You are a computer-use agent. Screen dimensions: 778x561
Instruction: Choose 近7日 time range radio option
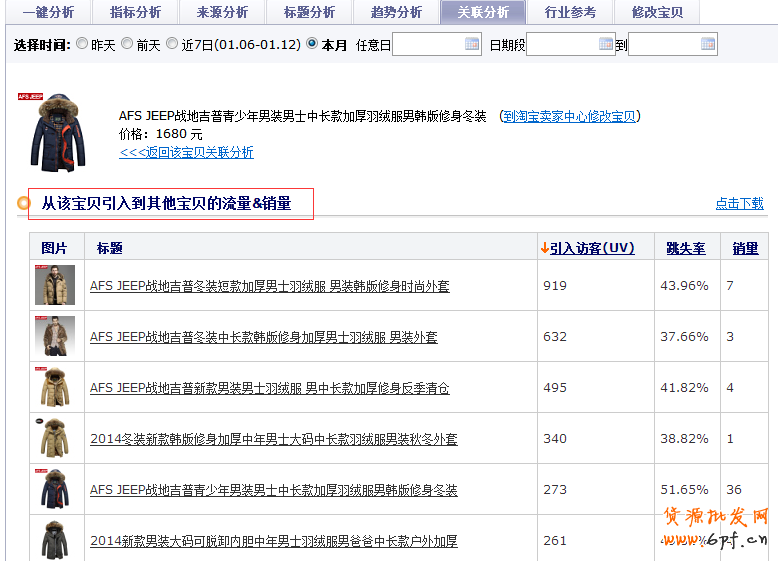pos(172,44)
